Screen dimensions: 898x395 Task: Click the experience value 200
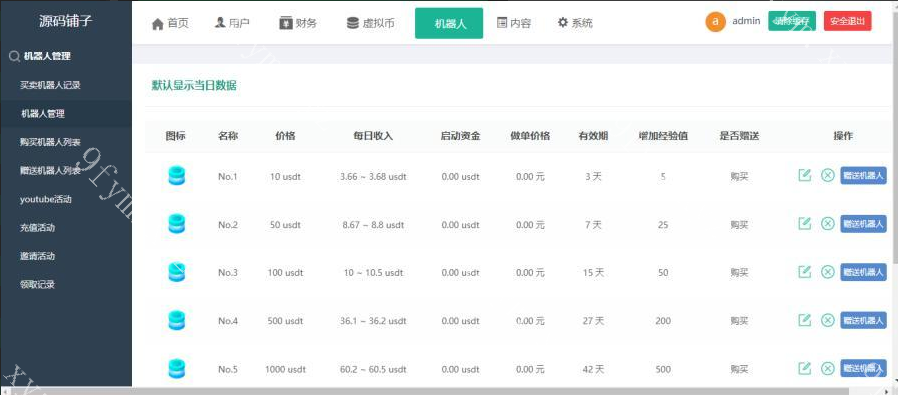click(x=663, y=321)
